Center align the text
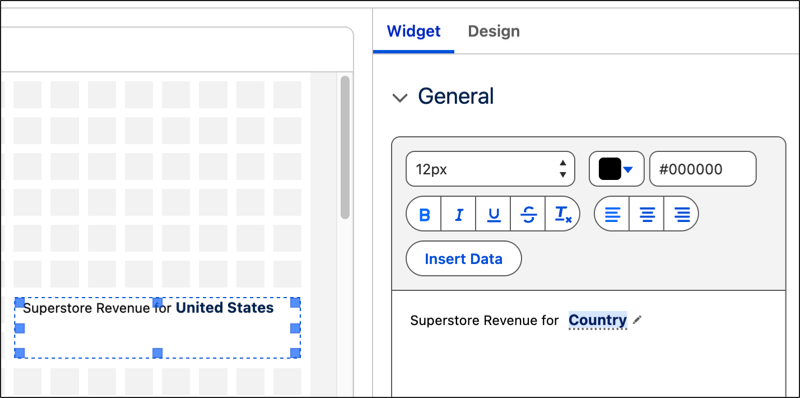Image resolution: width=800 pixels, height=398 pixels. pyautogui.click(x=647, y=215)
